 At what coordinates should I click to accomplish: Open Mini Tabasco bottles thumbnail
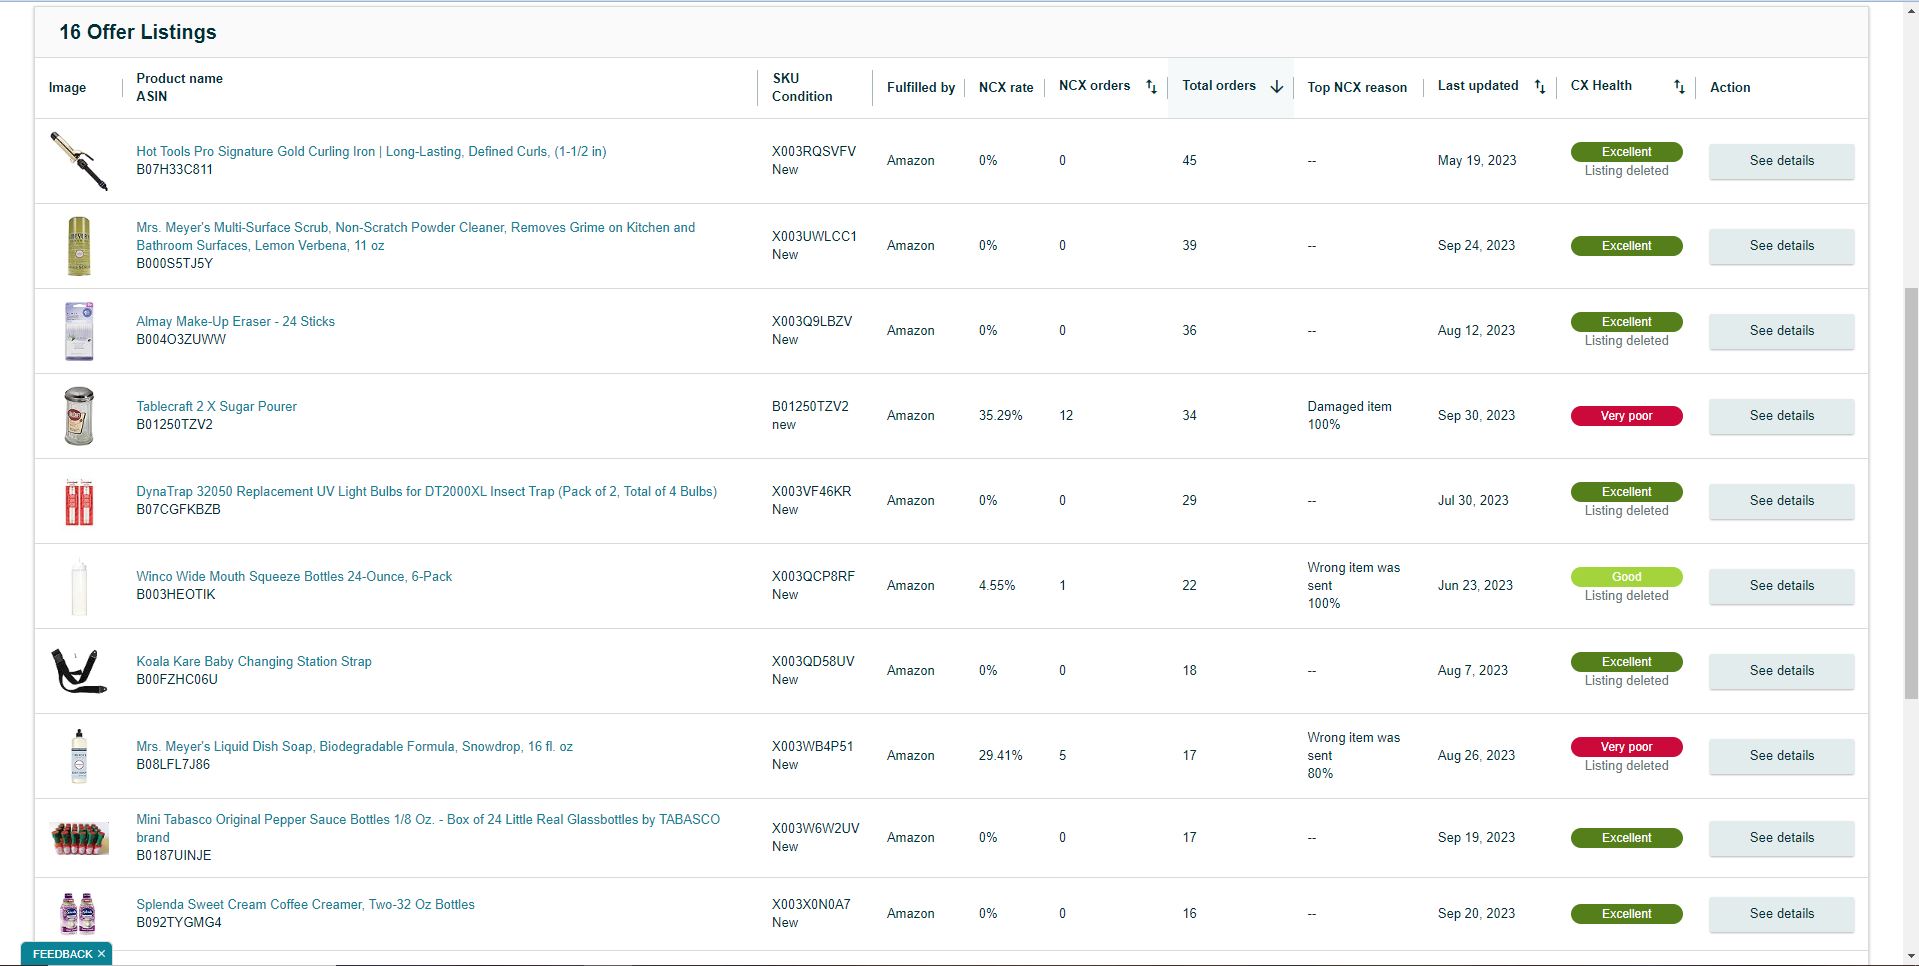[x=79, y=838]
